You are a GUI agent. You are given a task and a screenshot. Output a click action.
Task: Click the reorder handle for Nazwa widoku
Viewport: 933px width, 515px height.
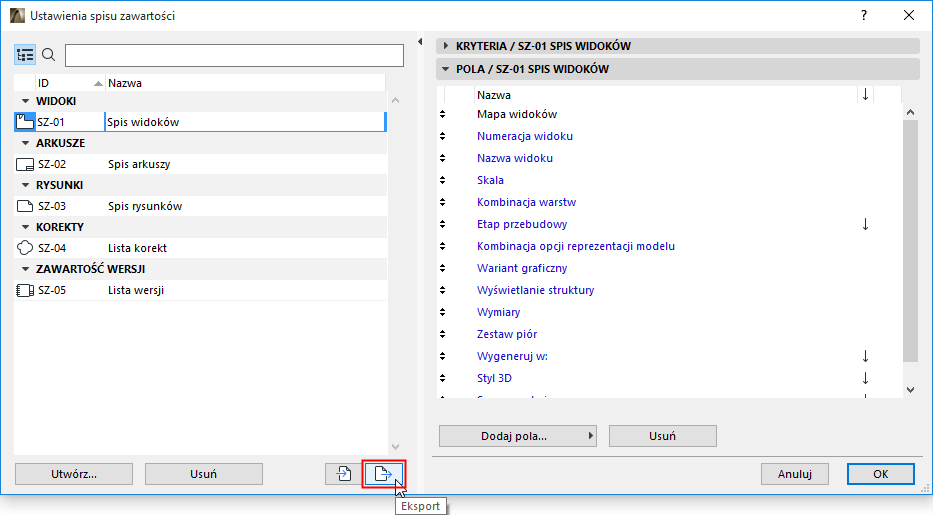[442, 158]
